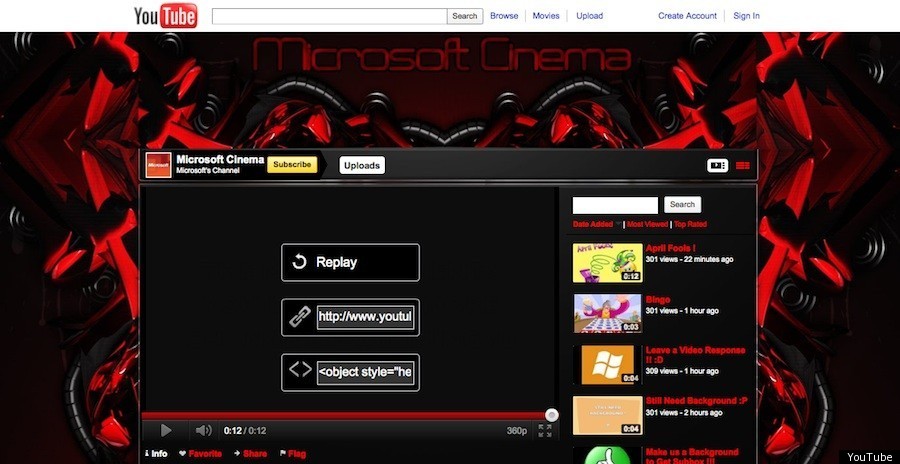Play the video with the play button

coord(166,430)
